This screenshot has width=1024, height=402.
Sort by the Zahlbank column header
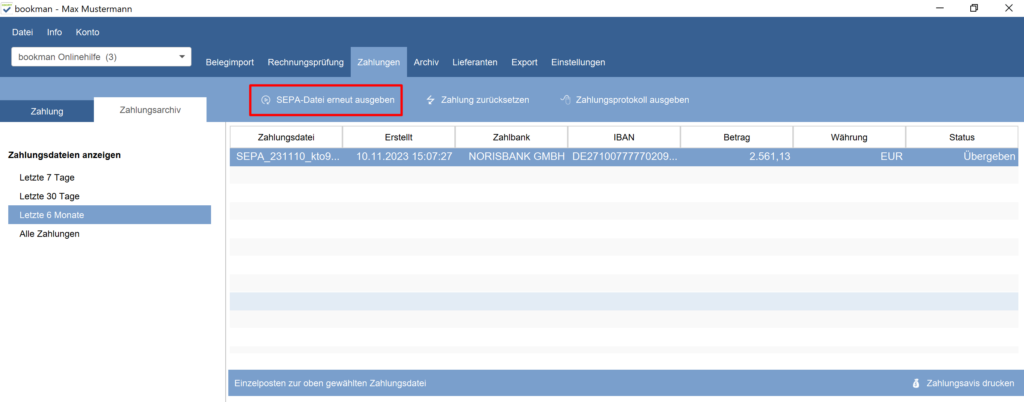[511, 138]
